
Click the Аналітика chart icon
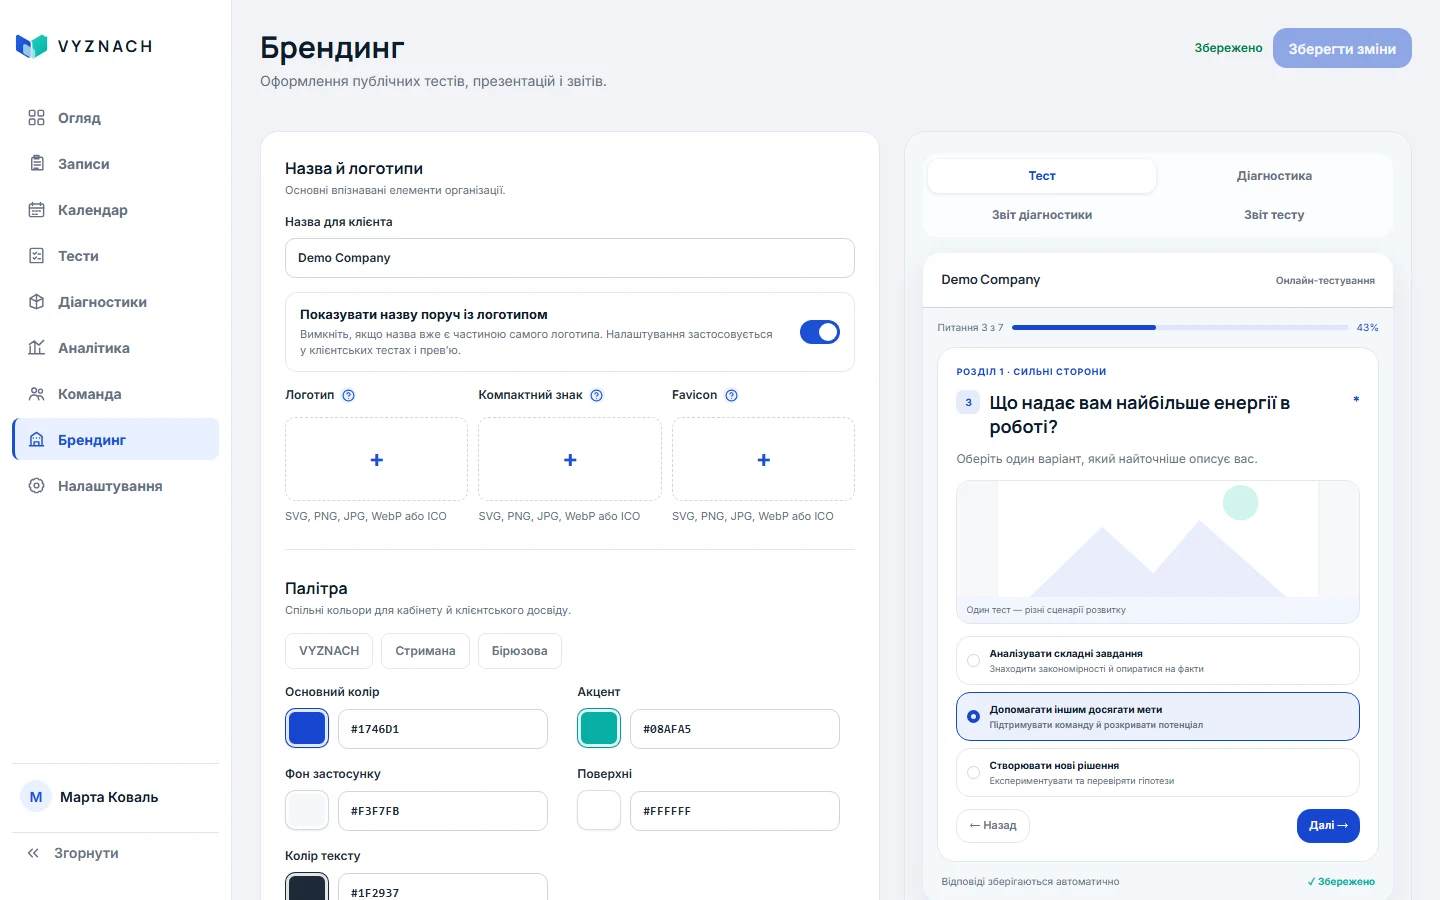(x=37, y=348)
